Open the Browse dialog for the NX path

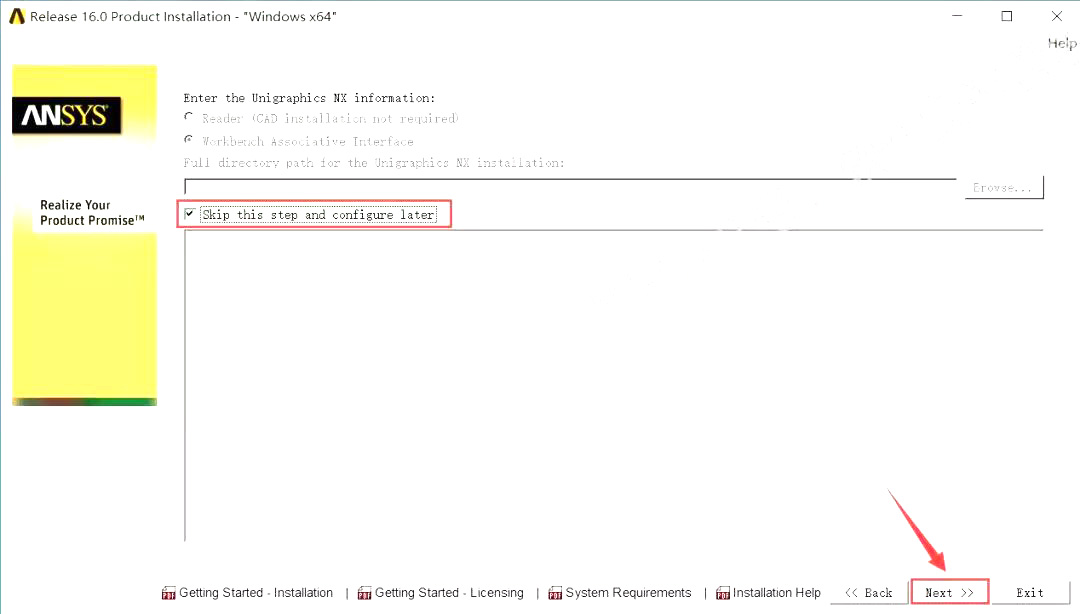tap(1003, 187)
